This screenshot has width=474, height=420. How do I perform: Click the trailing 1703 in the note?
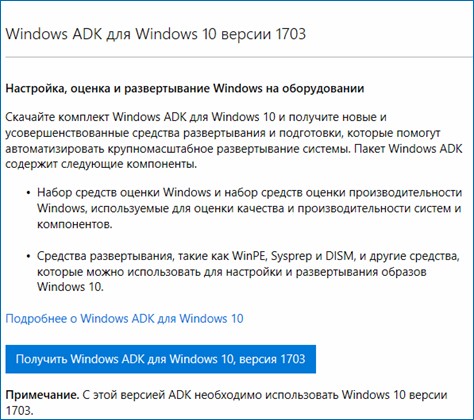[20, 411]
